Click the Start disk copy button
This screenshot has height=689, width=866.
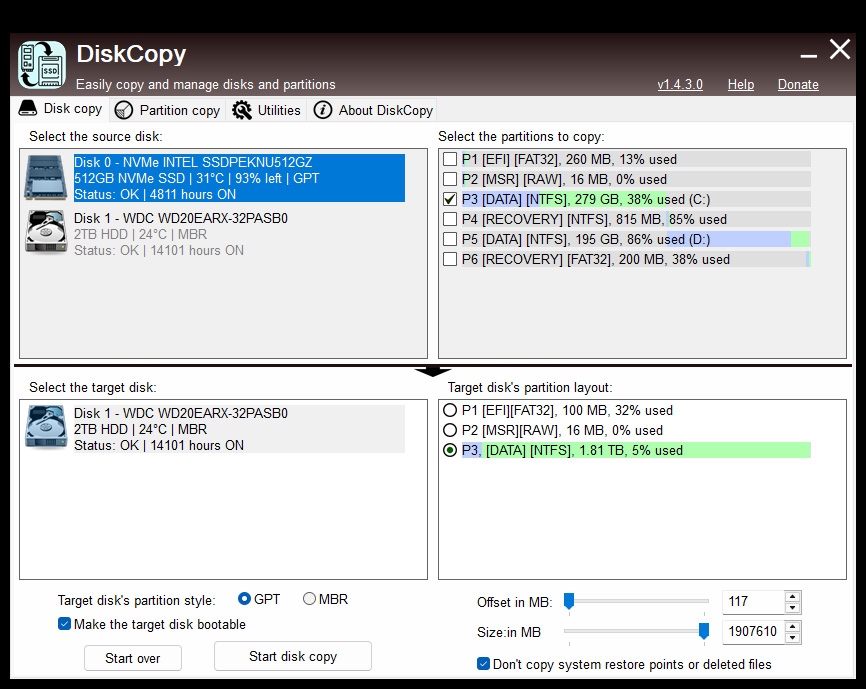(x=293, y=656)
